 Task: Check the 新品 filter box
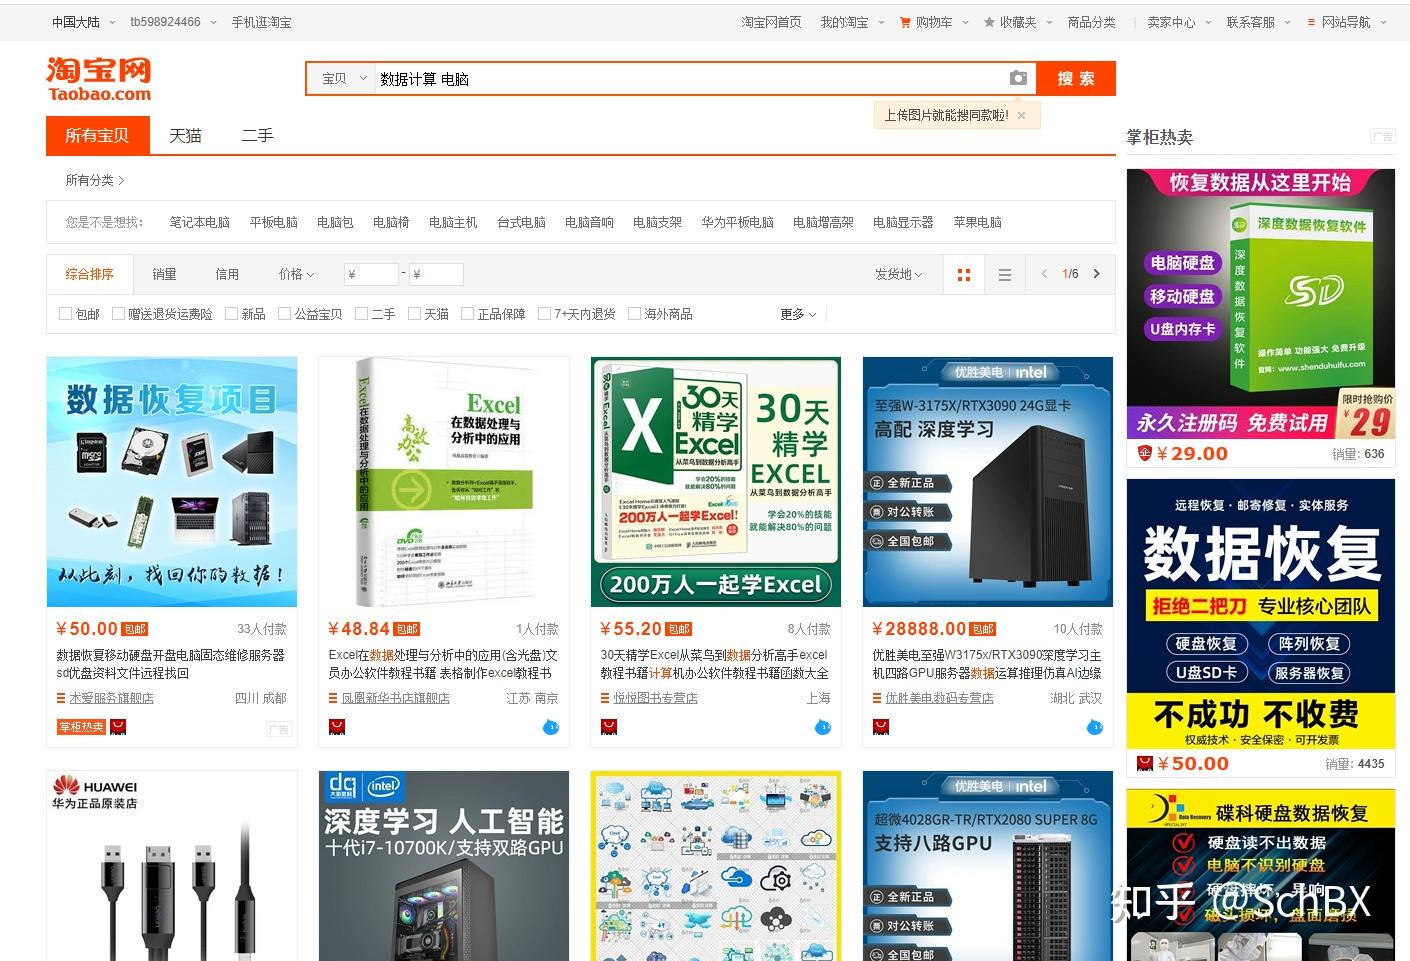(x=231, y=314)
